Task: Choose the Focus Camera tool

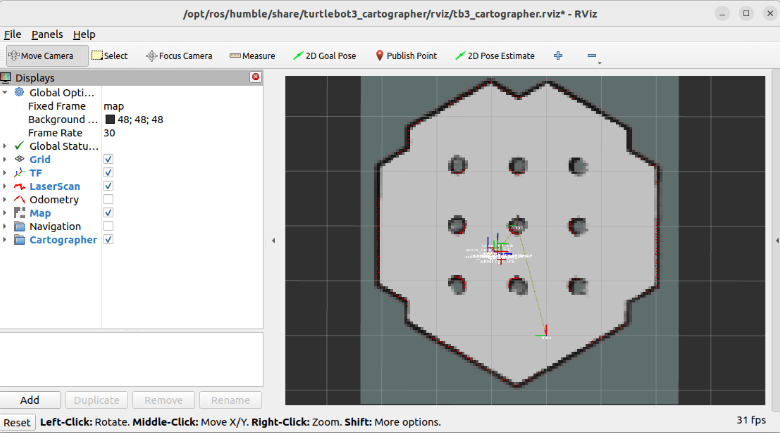Action: pyautogui.click(x=179, y=56)
